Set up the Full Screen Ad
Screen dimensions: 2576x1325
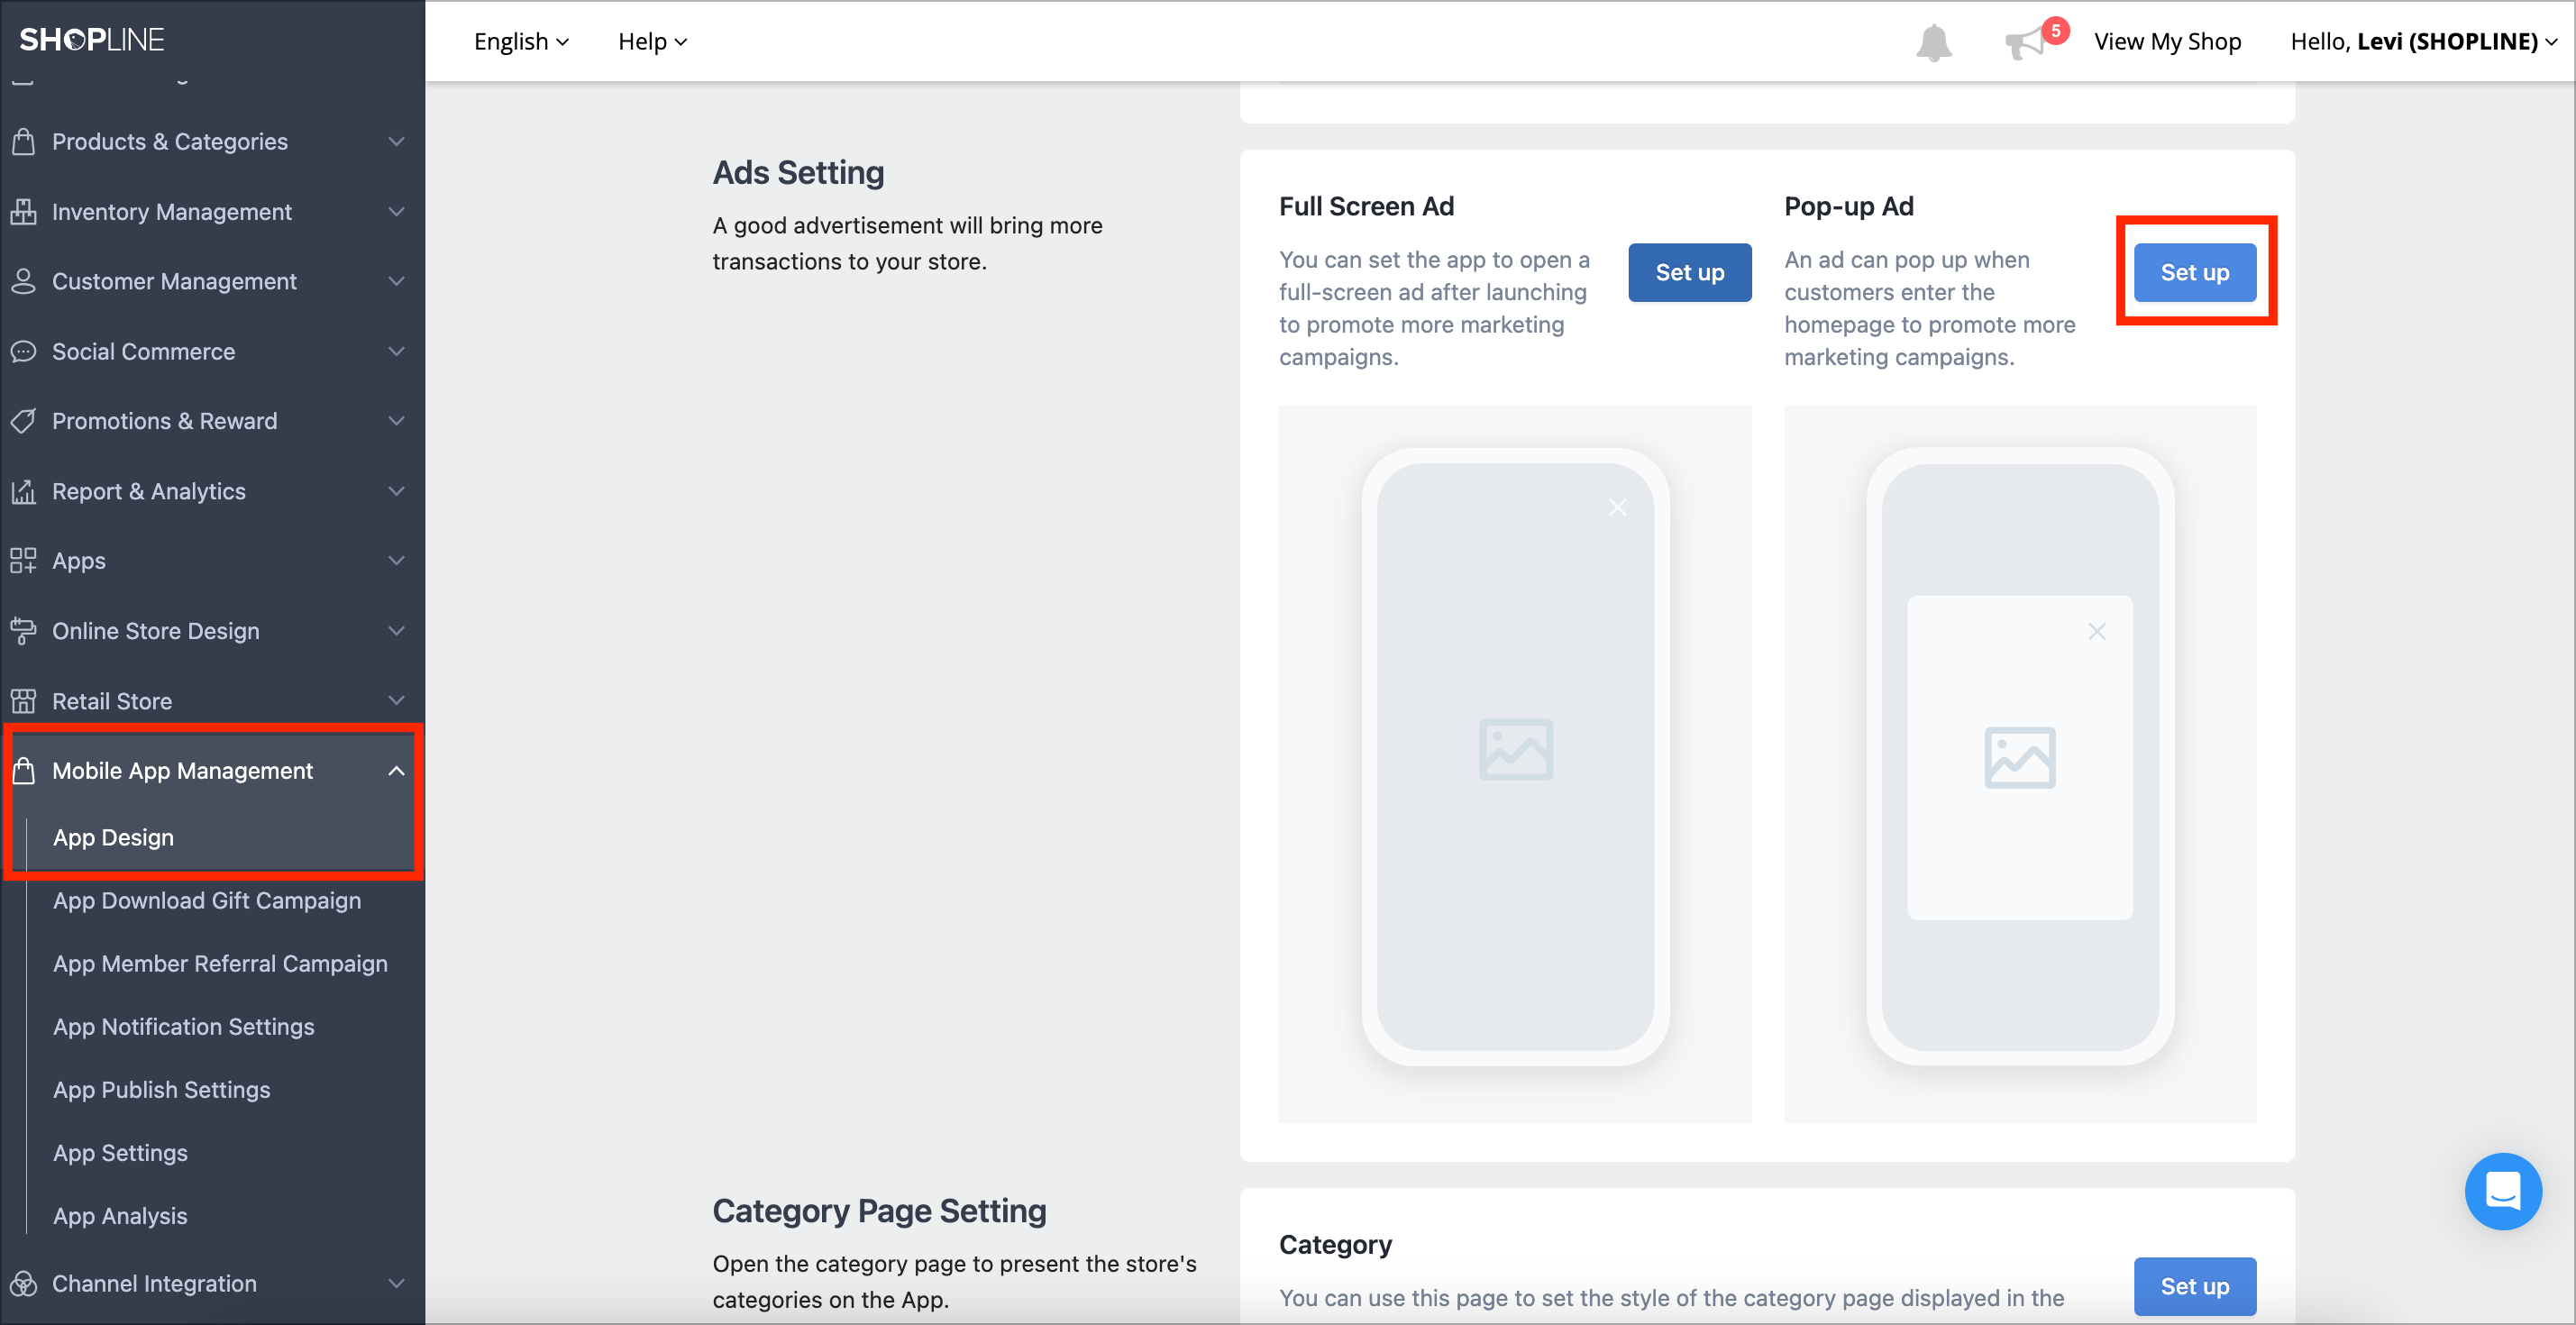pyautogui.click(x=1689, y=271)
